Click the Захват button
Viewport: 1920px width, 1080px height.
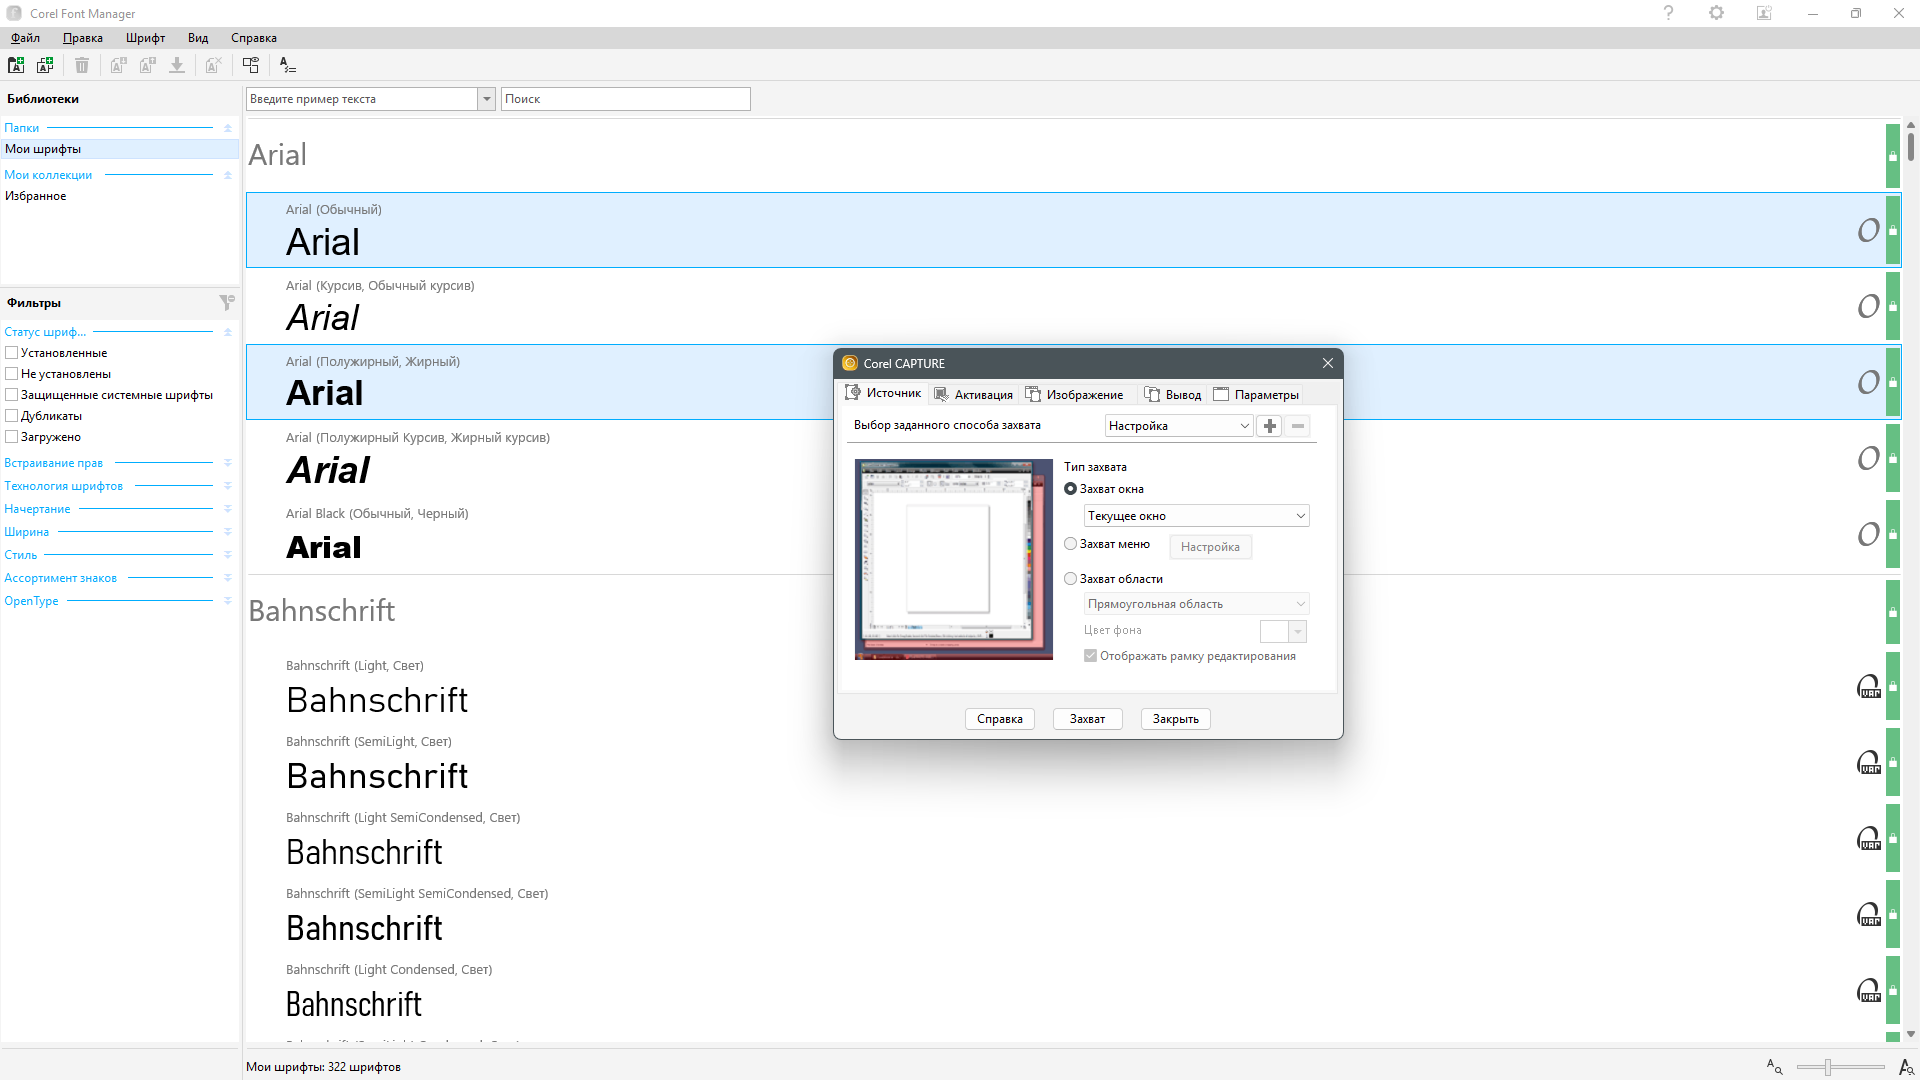1088,719
